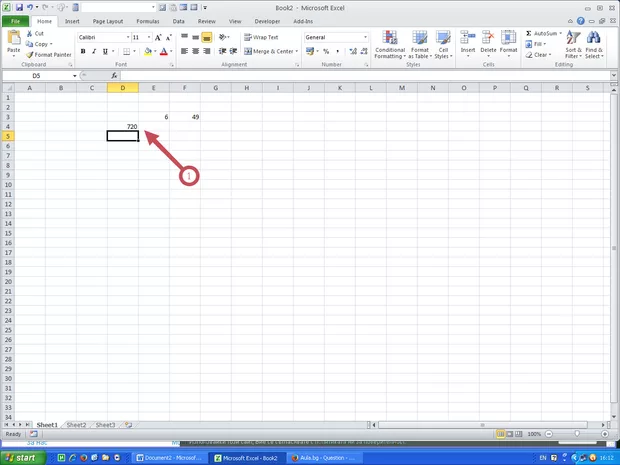
Task: Click the Increase Font Size icon
Action: [x=158, y=38]
